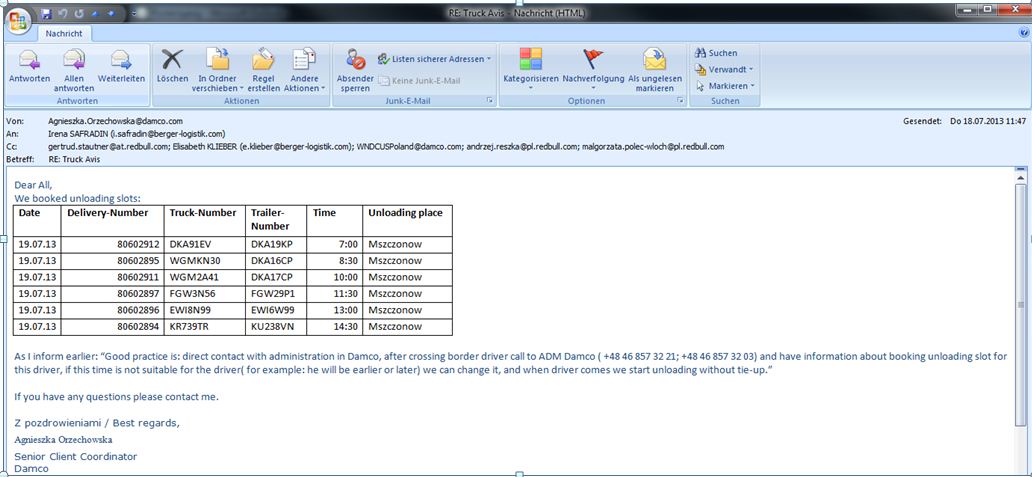The height and width of the screenshot is (477, 1032).
Task: Minimize the message window
Action: [967, 9]
